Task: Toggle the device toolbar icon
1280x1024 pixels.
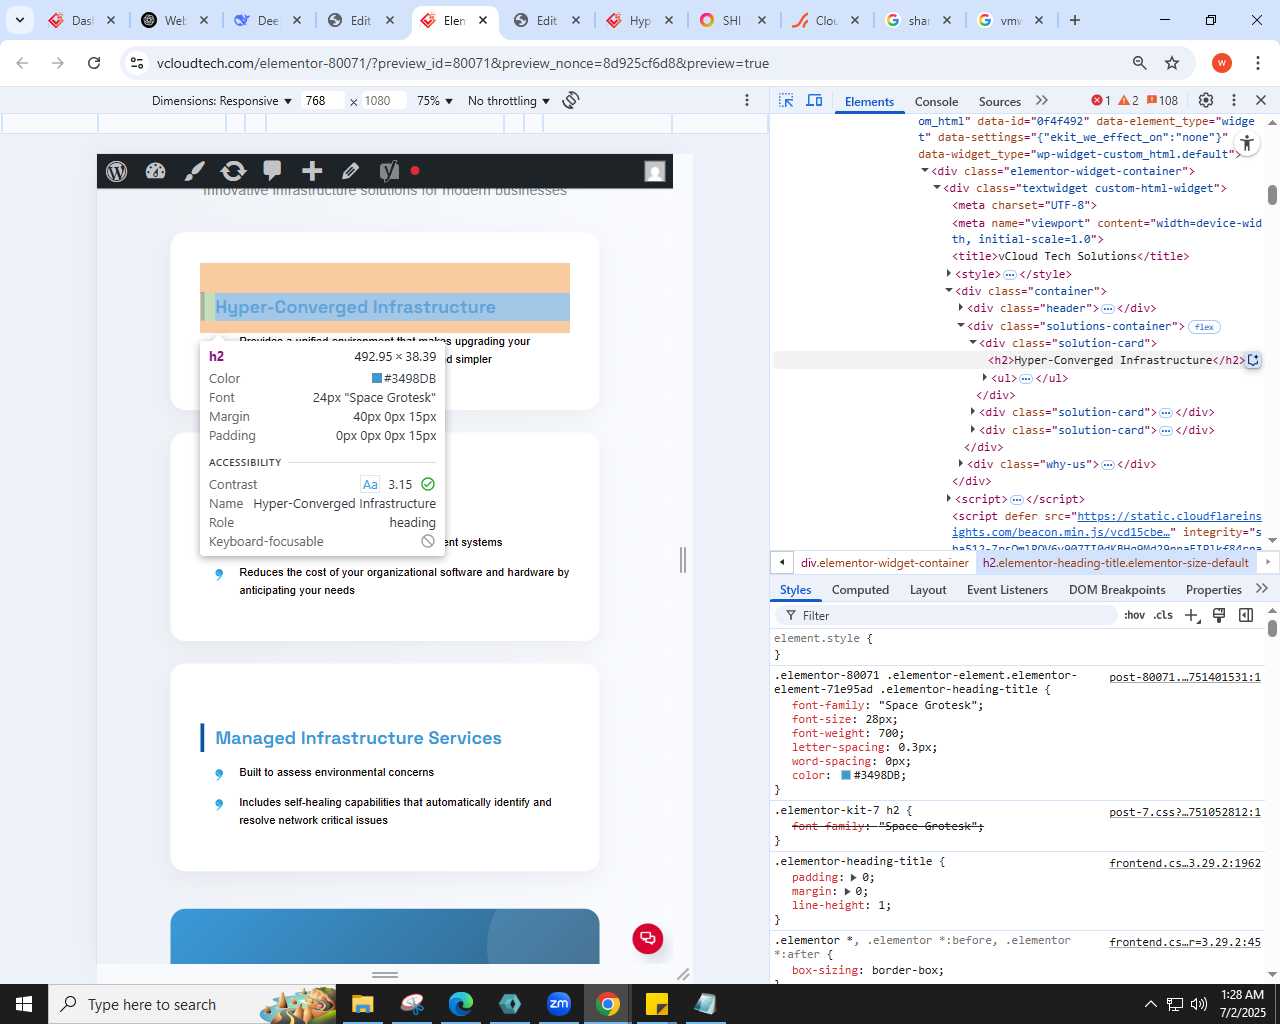Action: tap(815, 101)
